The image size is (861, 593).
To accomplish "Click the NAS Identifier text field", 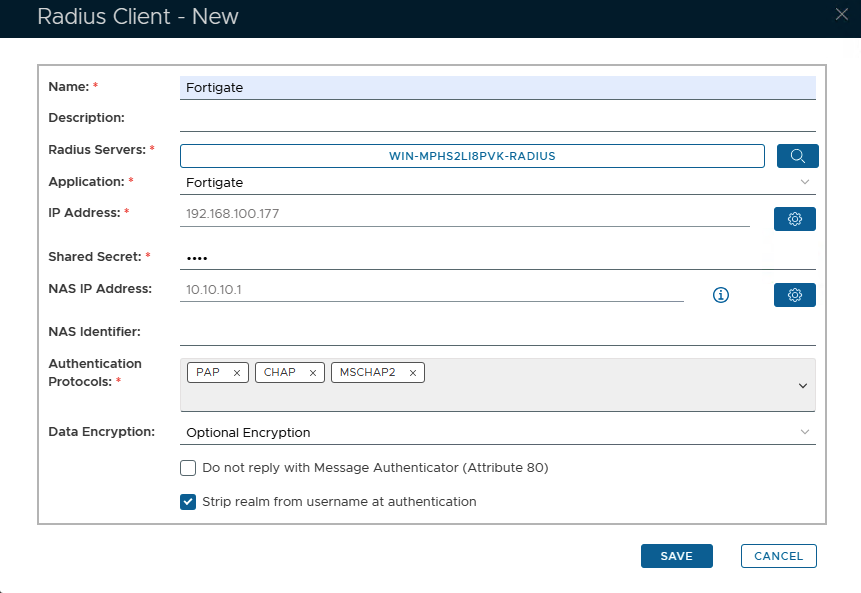I will coord(497,332).
